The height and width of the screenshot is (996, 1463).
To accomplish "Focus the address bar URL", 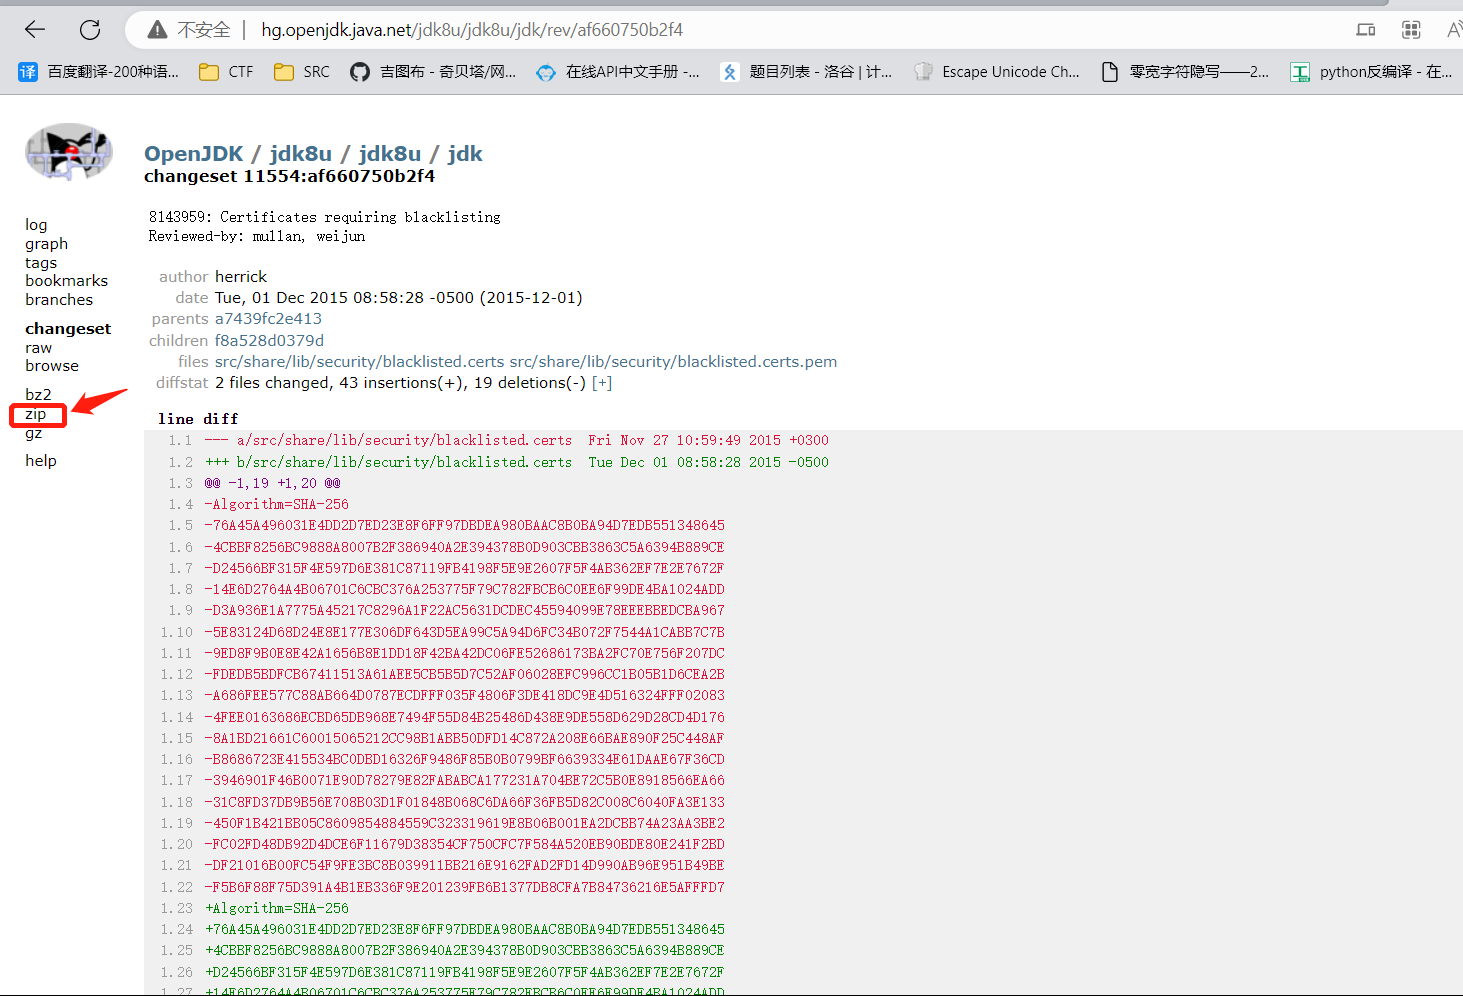I will (x=472, y=30).
